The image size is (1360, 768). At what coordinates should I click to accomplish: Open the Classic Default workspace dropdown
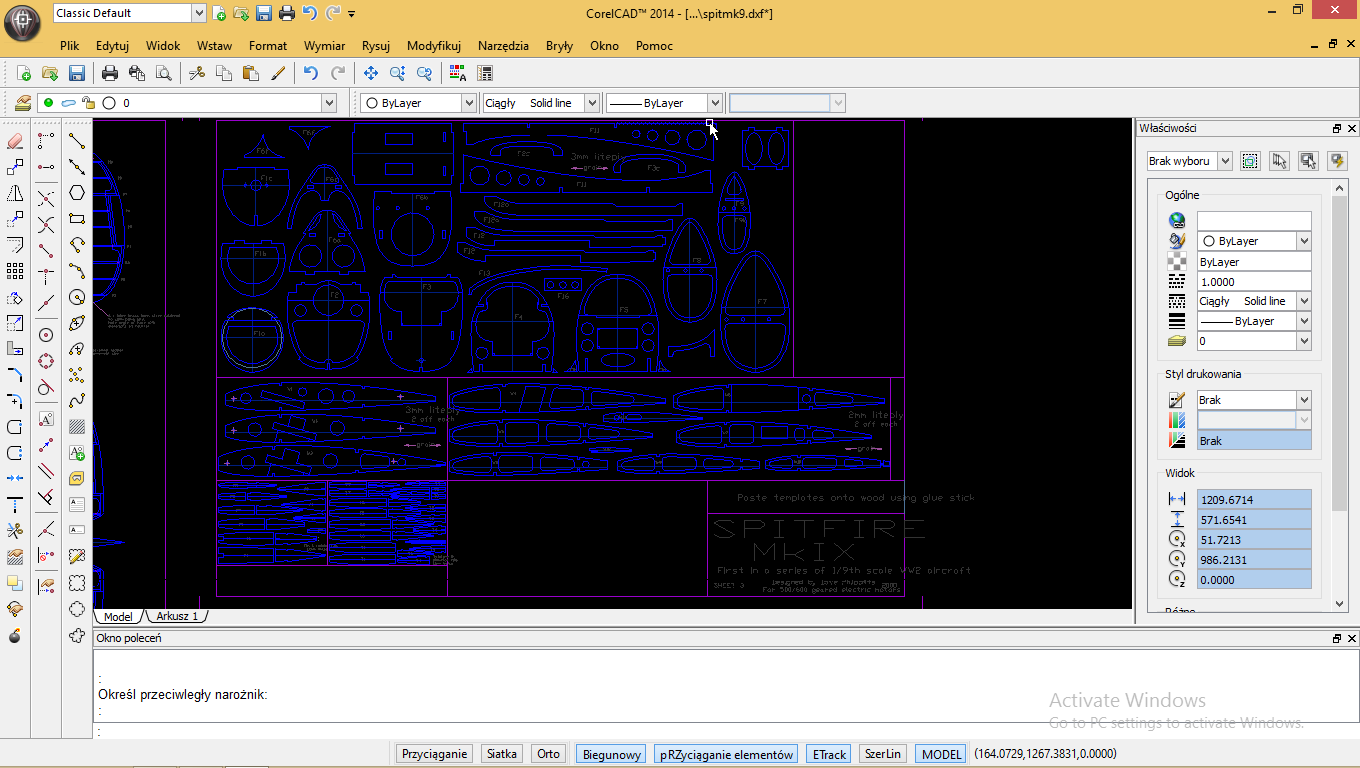[197, 13]
